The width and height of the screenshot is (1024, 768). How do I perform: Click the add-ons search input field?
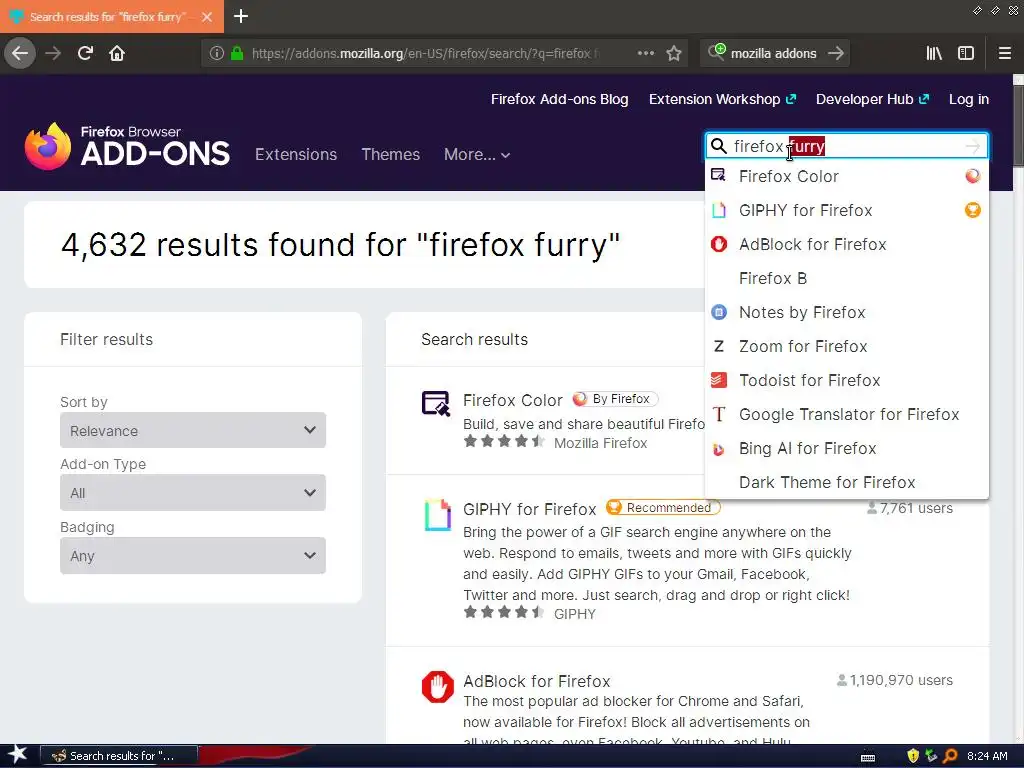(x=846, y=146)
